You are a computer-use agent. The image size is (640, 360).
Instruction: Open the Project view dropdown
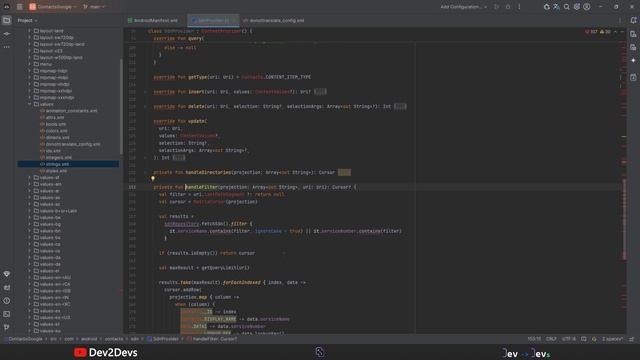tap(27, 20)
